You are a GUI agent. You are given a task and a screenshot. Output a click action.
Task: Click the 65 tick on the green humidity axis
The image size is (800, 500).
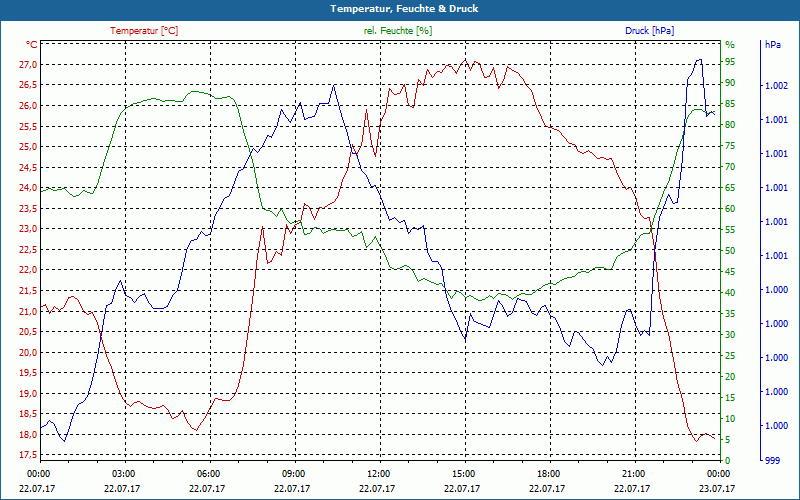pyautogui.click(x=730, y=188)
